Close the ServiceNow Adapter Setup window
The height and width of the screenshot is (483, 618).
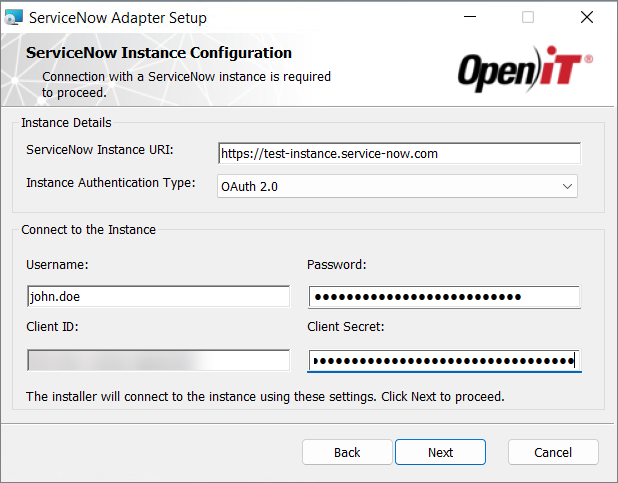click(587, 17)
